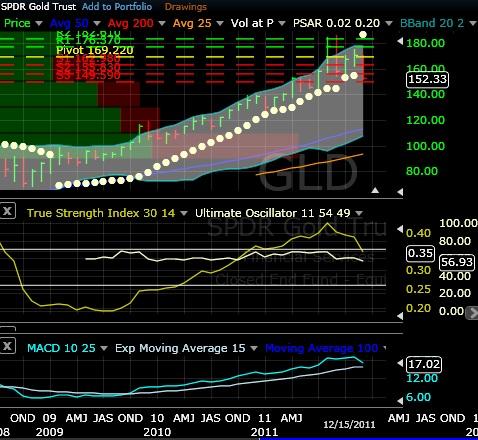Click the BBand 20 2 label

(432, 23)
